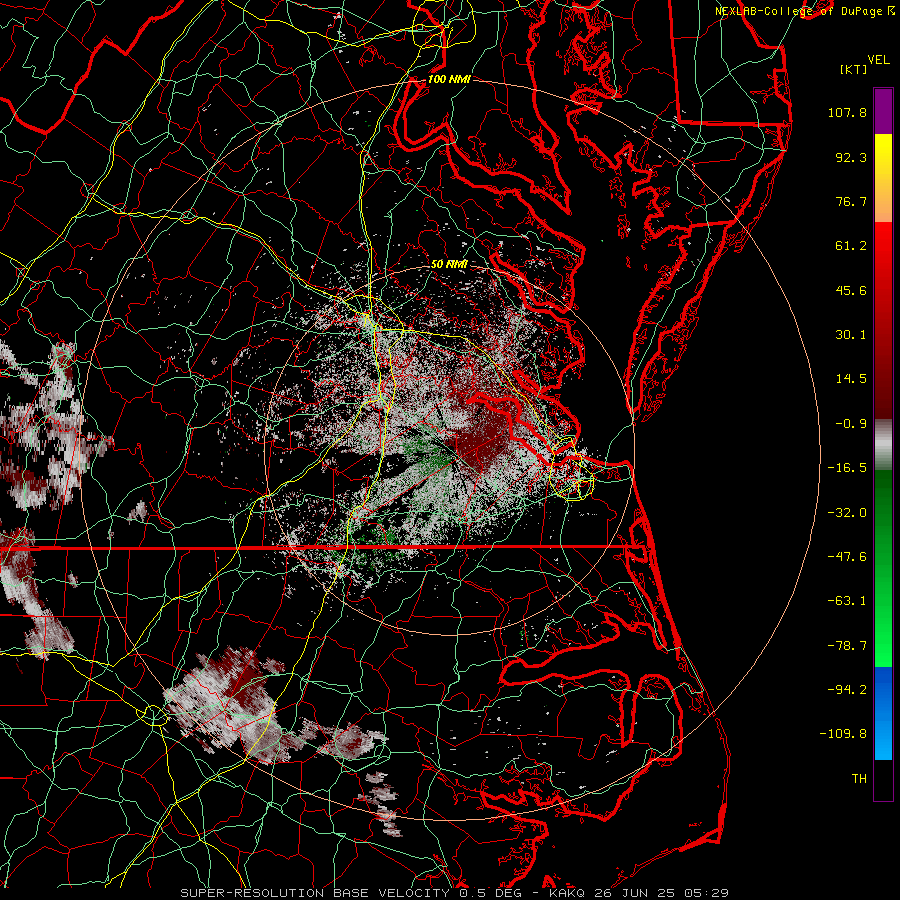
Task: Click the -16.5 value on velocity scale
Action: point(847,468)
